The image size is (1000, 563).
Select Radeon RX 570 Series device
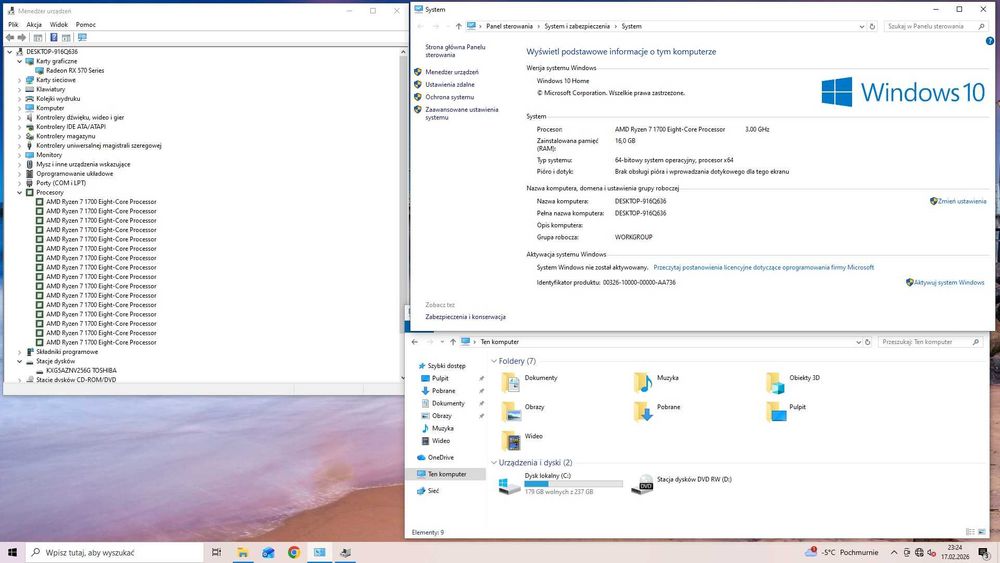75,71
